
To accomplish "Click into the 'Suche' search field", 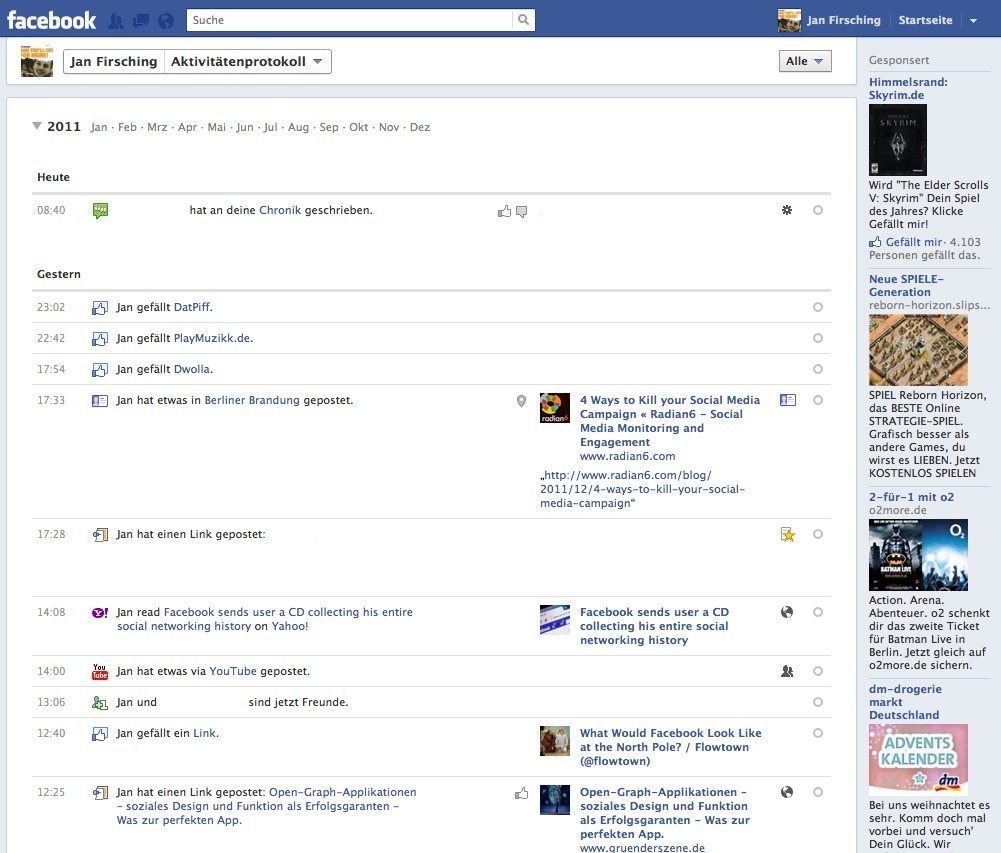I will pyautogui.click(x=350, y=20).
